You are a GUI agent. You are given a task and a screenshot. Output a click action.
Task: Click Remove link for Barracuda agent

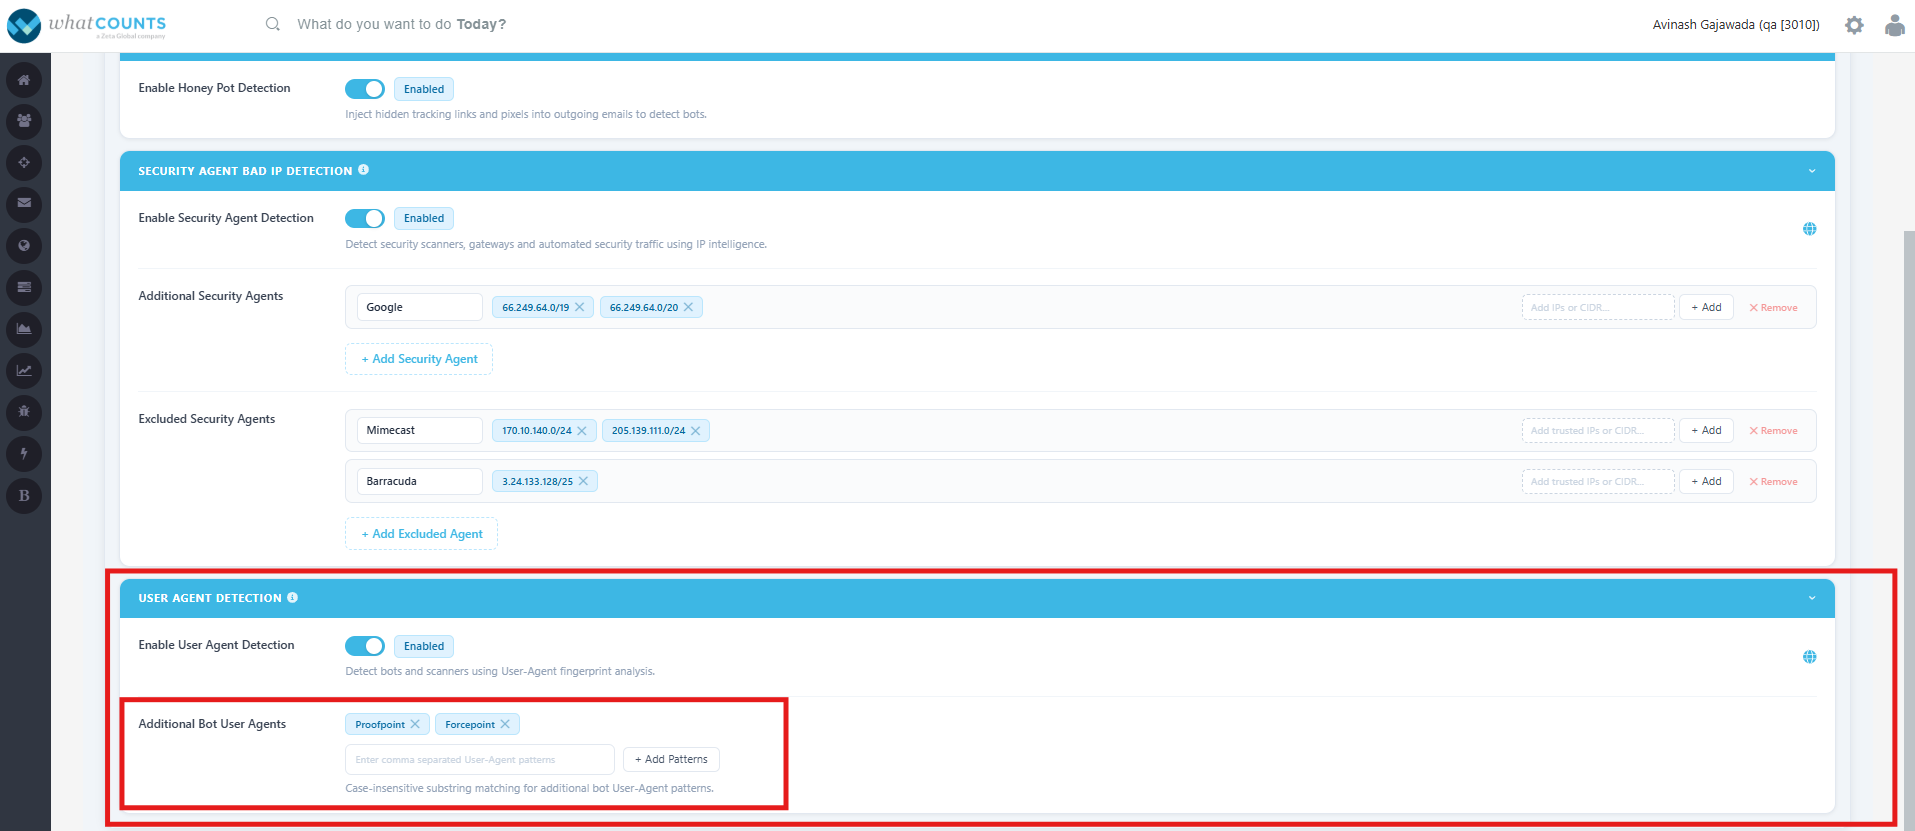[1773, 482]
